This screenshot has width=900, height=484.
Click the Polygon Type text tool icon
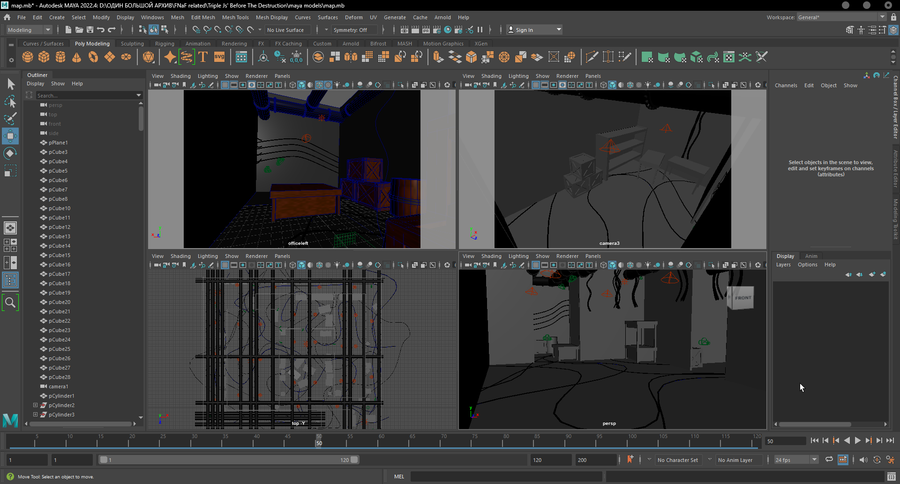(x=203, y=57)
